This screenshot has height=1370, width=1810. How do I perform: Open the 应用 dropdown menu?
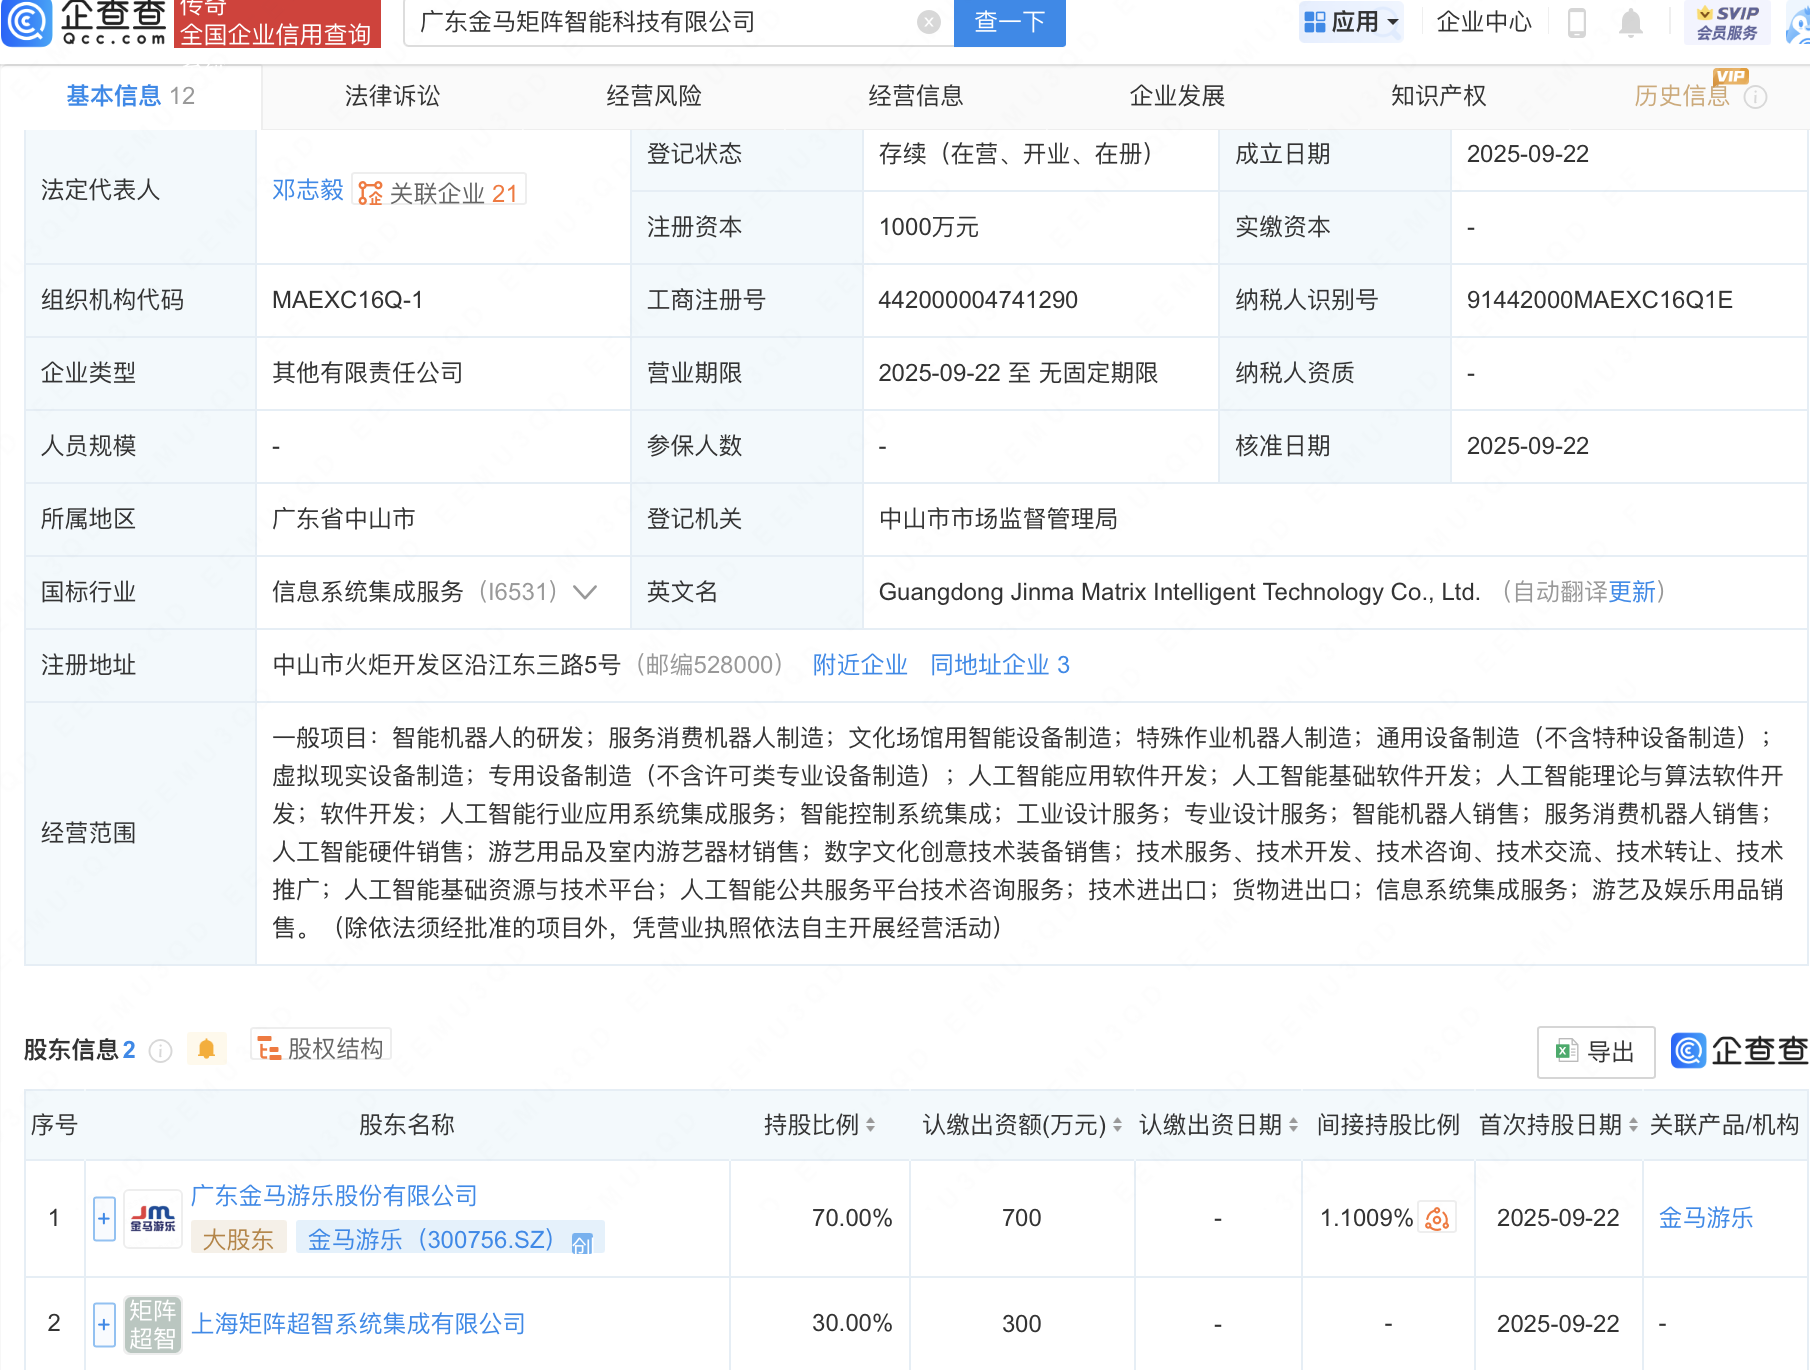pos(1351,22)
